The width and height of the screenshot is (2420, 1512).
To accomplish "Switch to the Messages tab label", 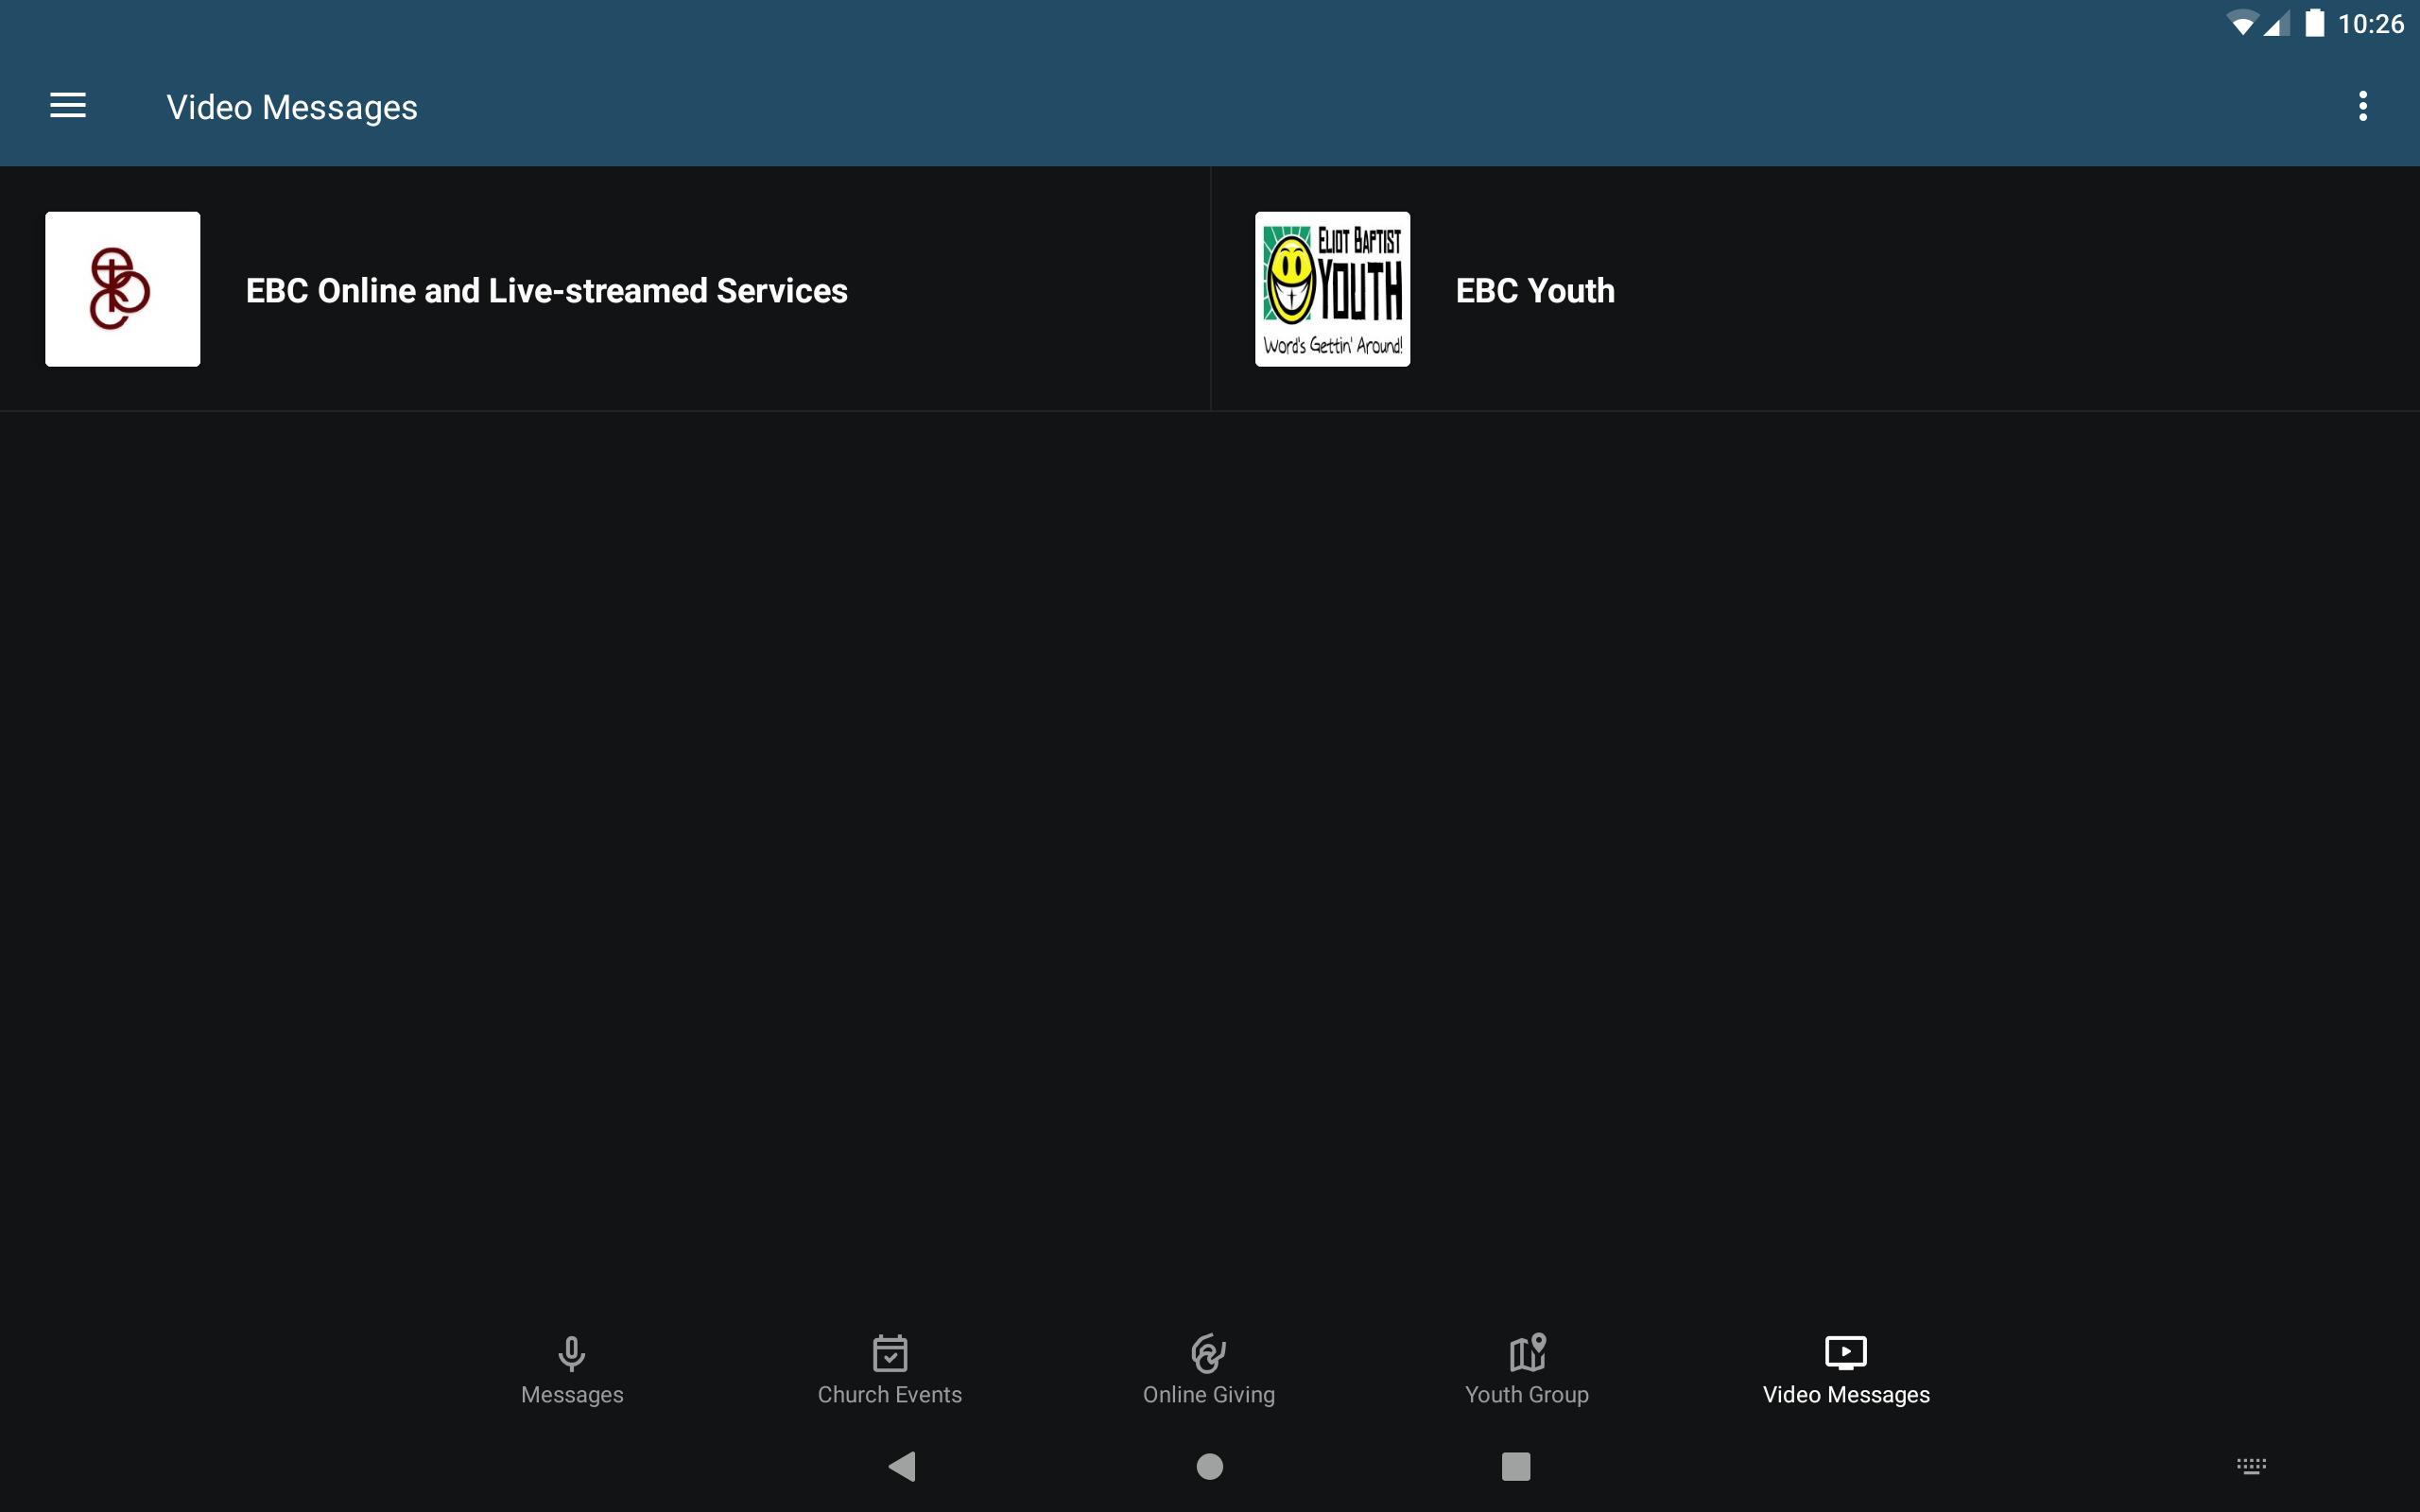I will pos(572,1394).
